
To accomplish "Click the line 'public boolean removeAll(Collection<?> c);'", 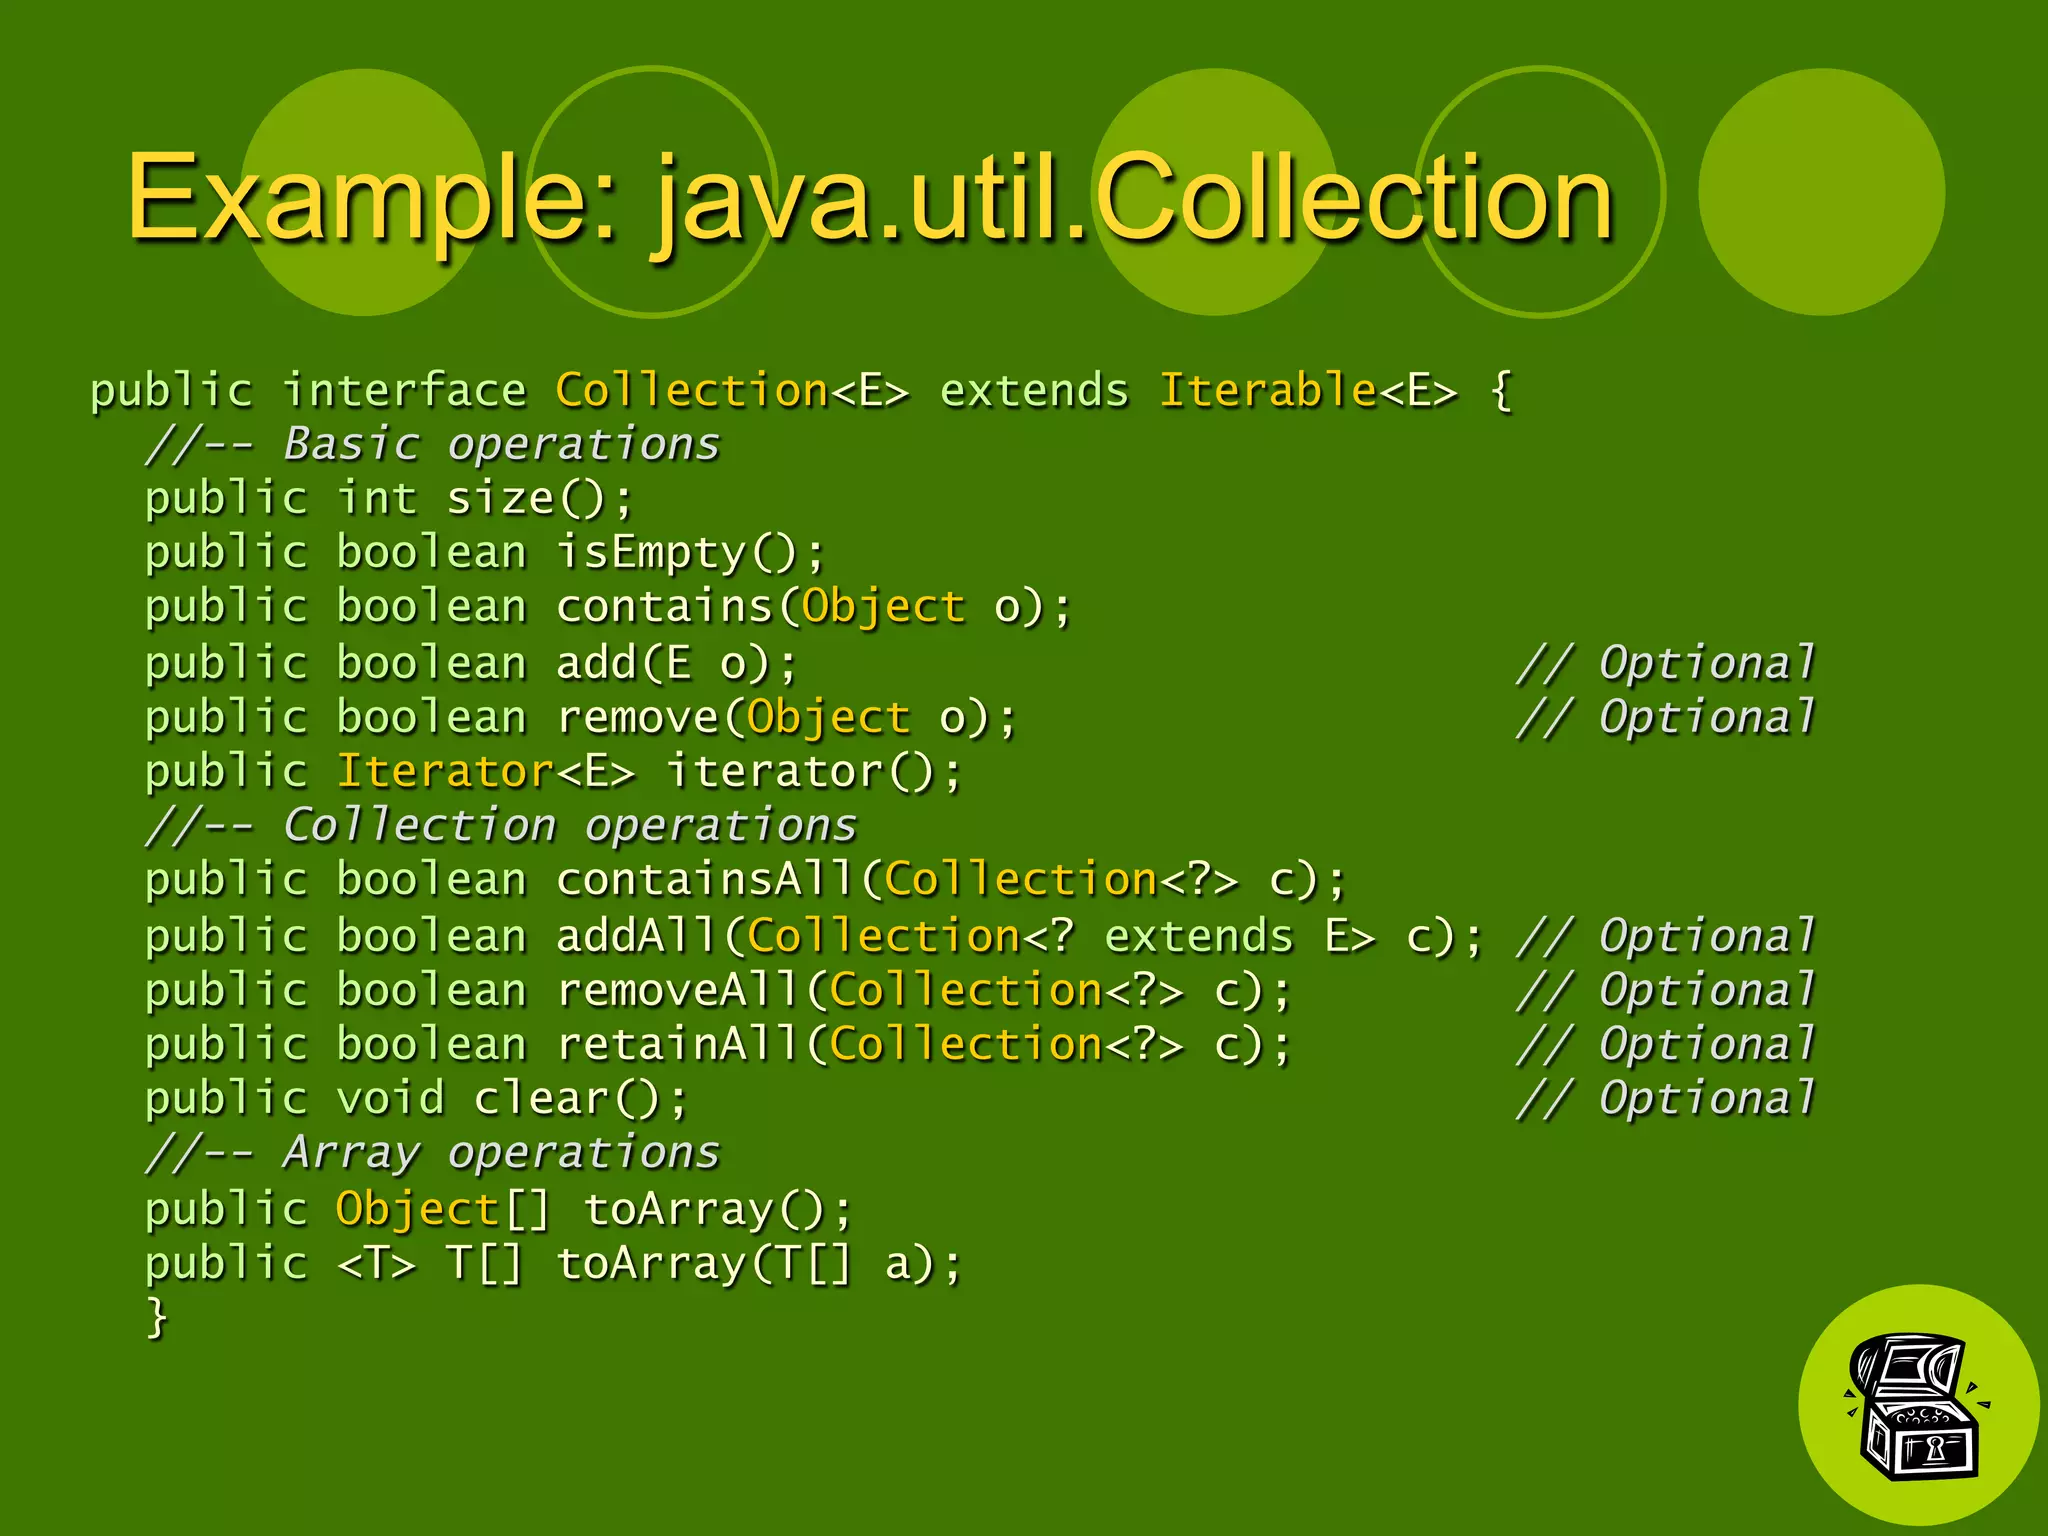I will (718, 990).
